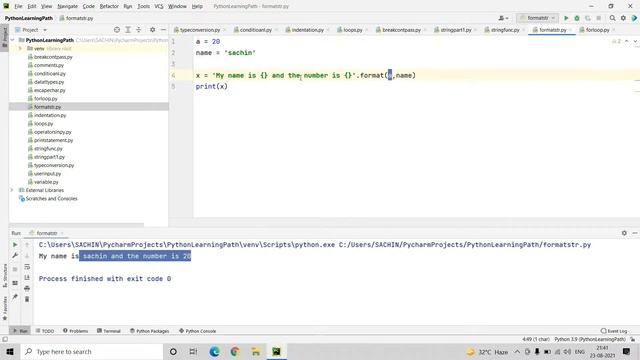Run formatstr with the green play icon

coord(566,18)
